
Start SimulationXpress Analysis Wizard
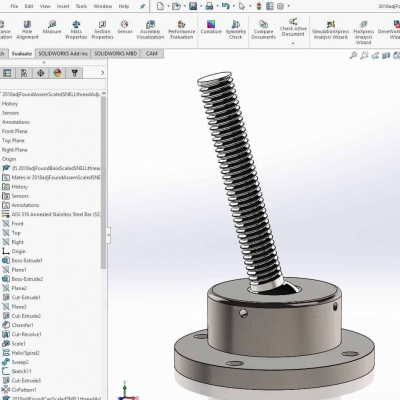tap(331, 29)
